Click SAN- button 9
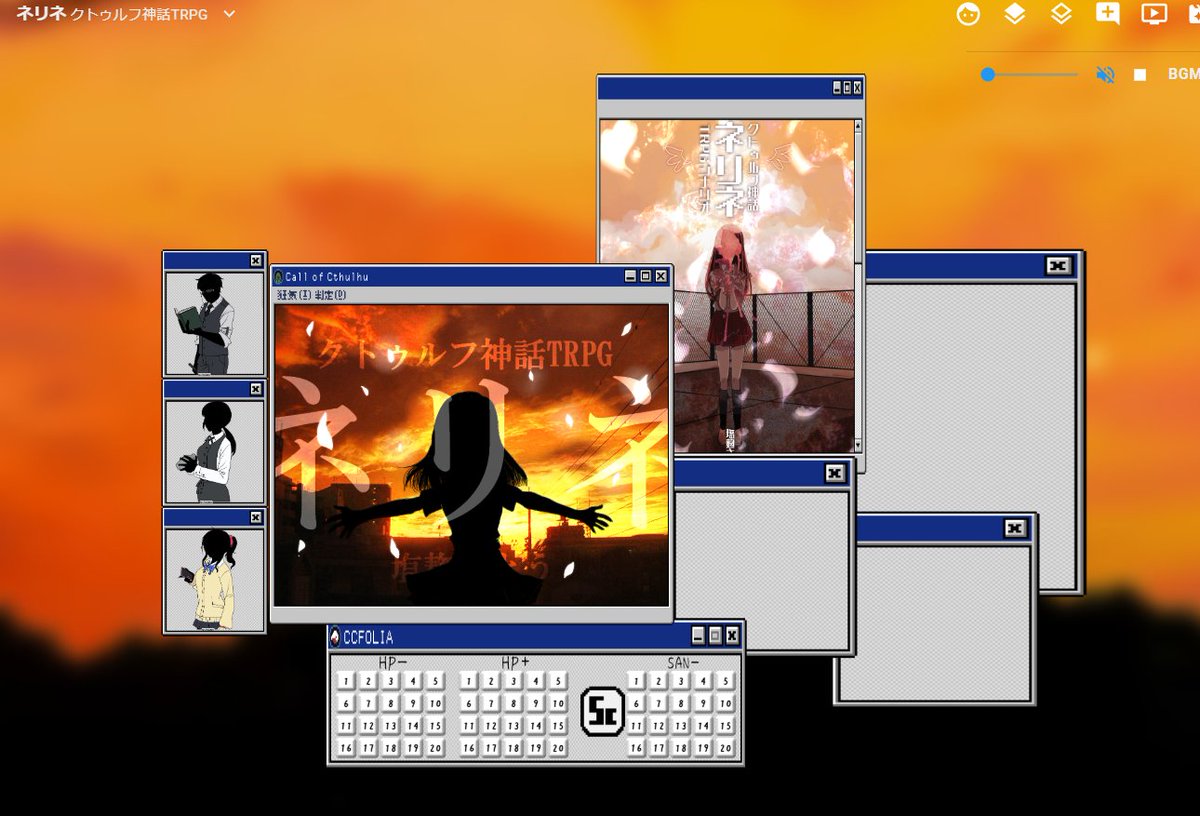1200x816 pixels. pyautogui.click(x=704, y=703)
